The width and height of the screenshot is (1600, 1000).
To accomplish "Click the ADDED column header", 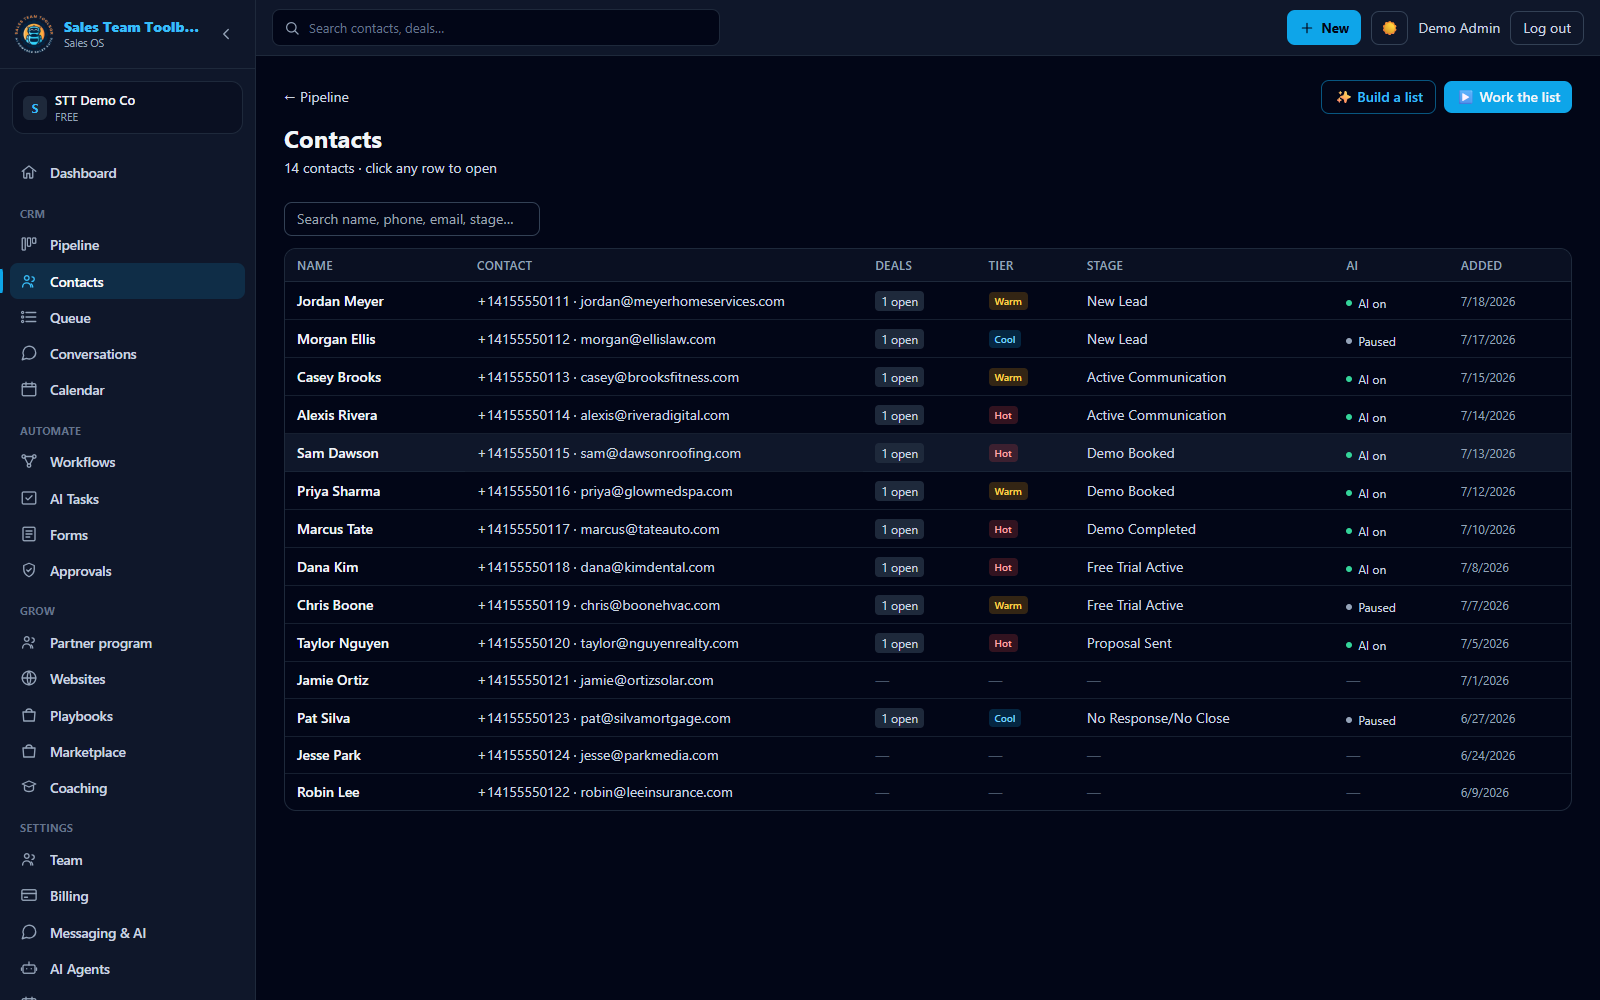I will coord(1481,266).
